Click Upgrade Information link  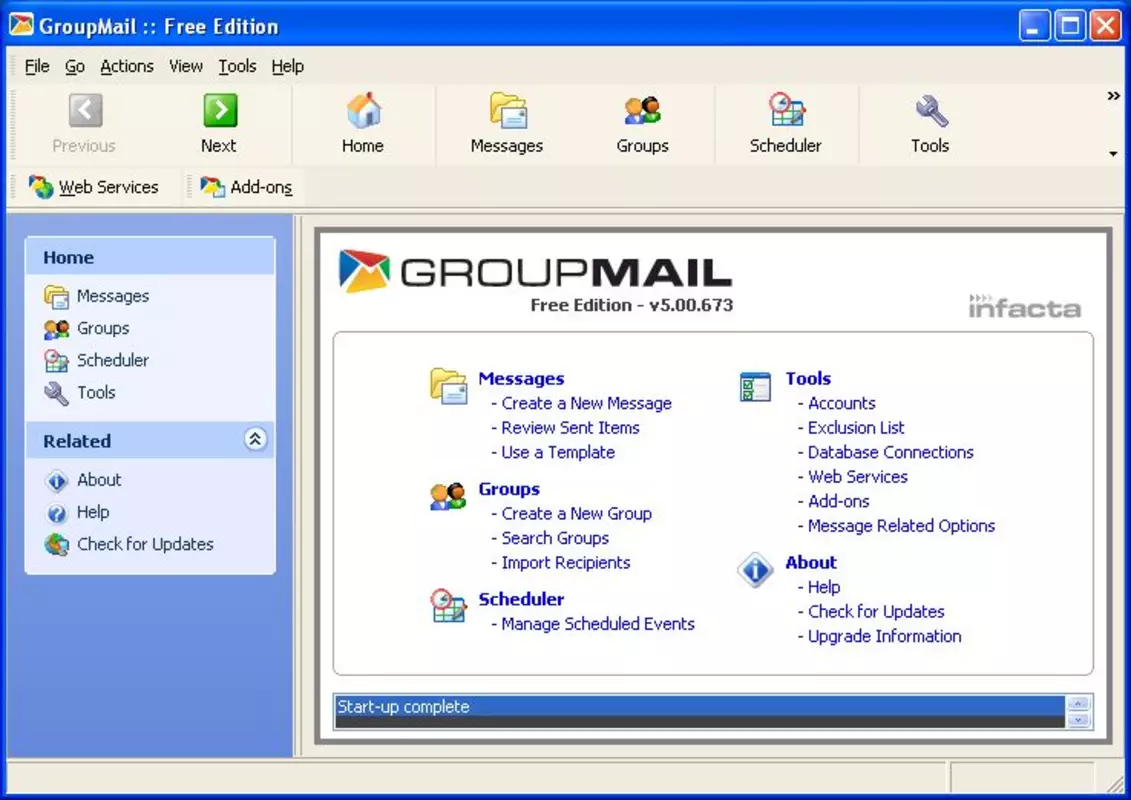tap(884, 636)
